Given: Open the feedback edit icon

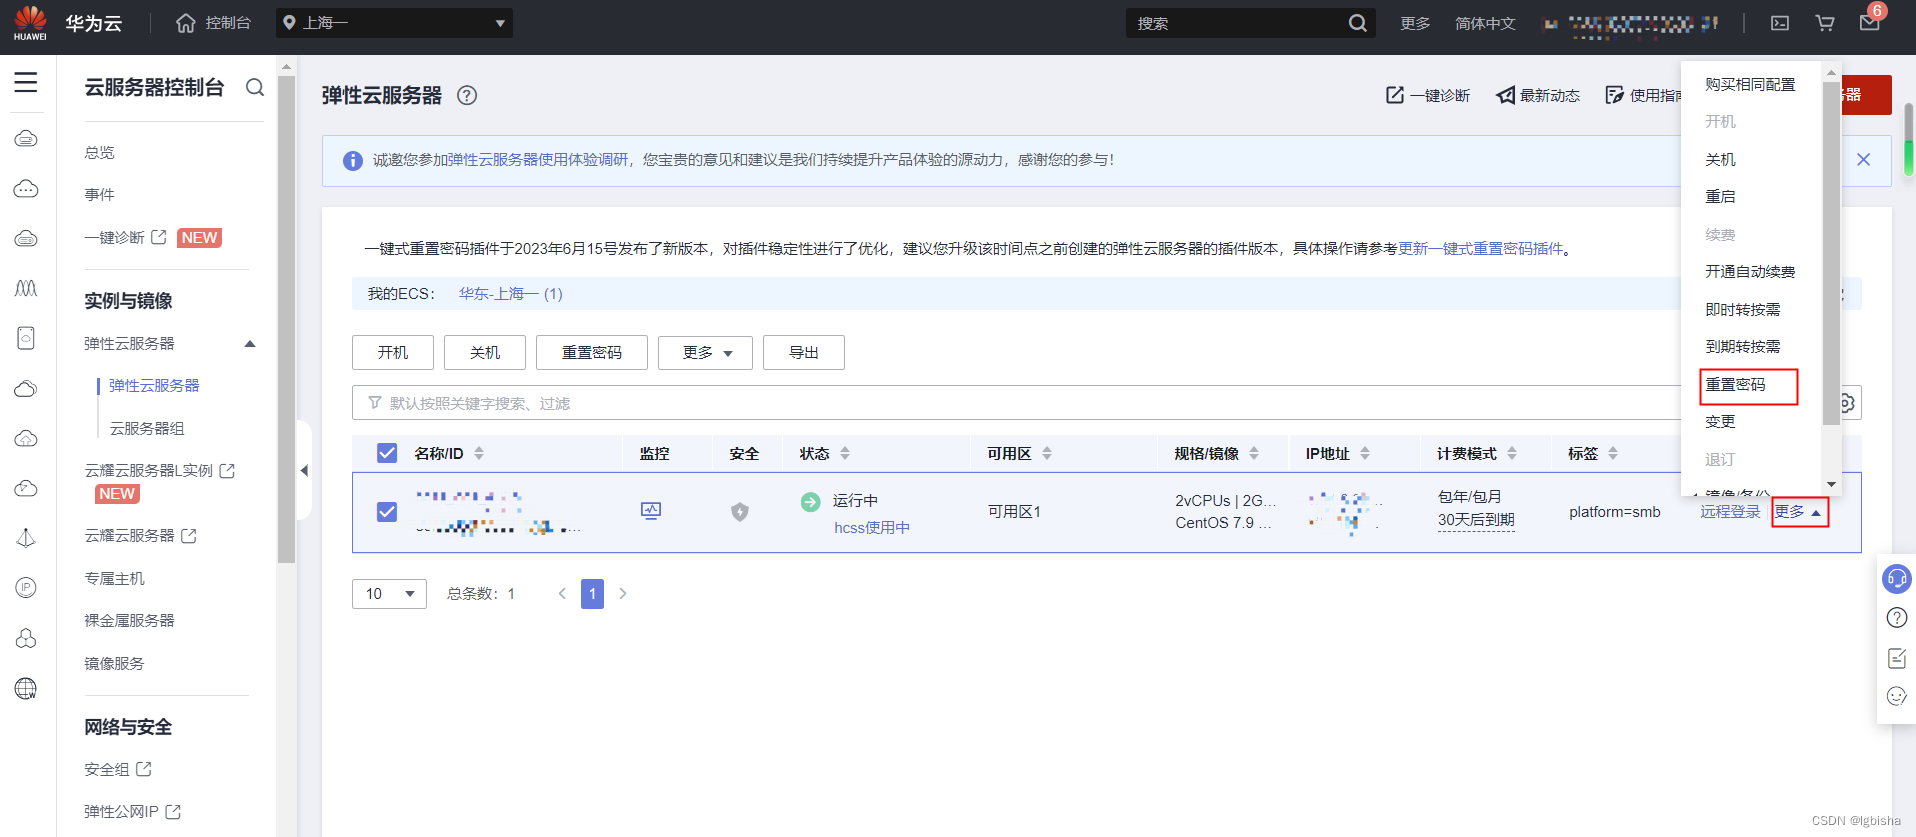Looking at the screenshot, I should point(1897,657).
